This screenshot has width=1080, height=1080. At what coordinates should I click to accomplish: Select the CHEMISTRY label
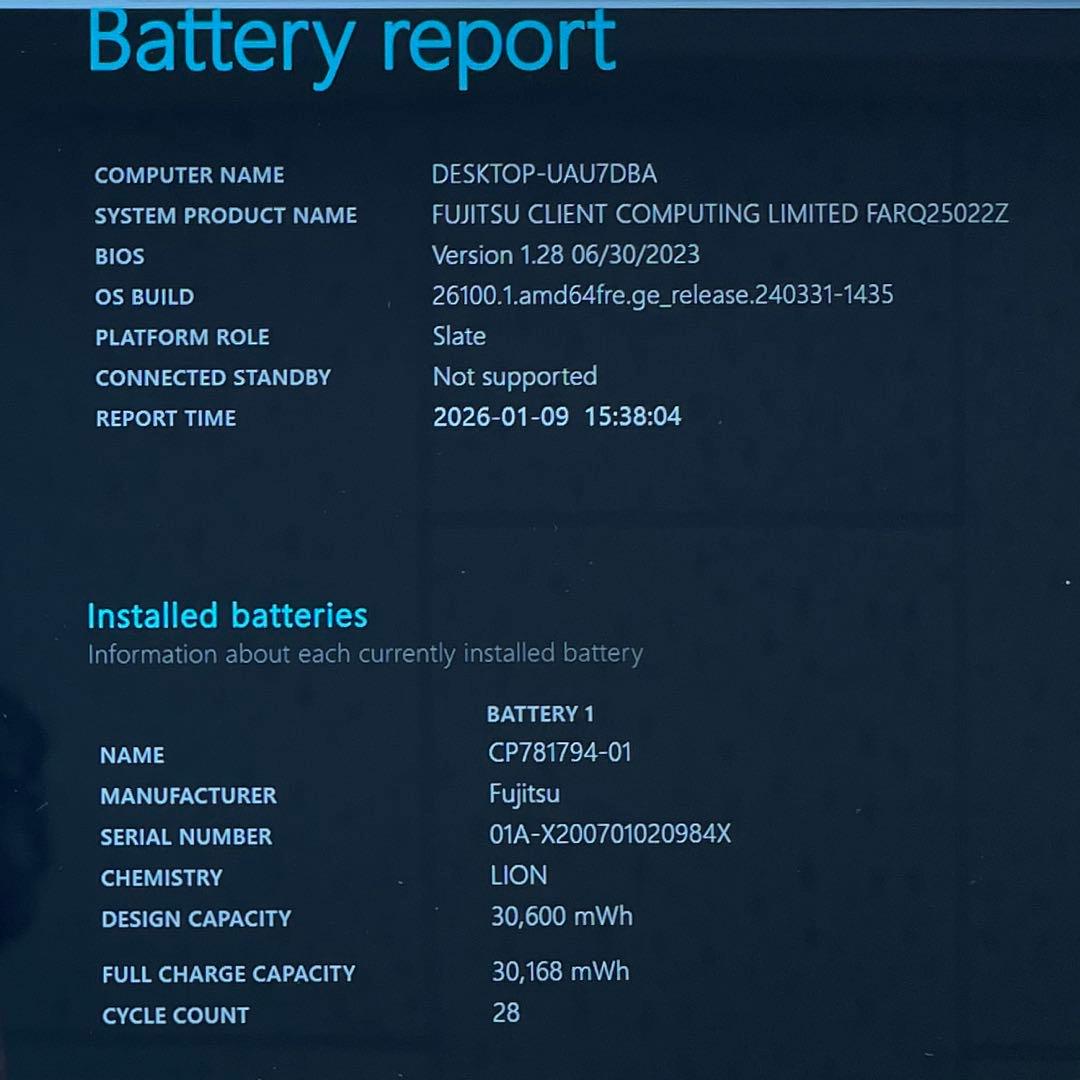(x=162, y=878)
